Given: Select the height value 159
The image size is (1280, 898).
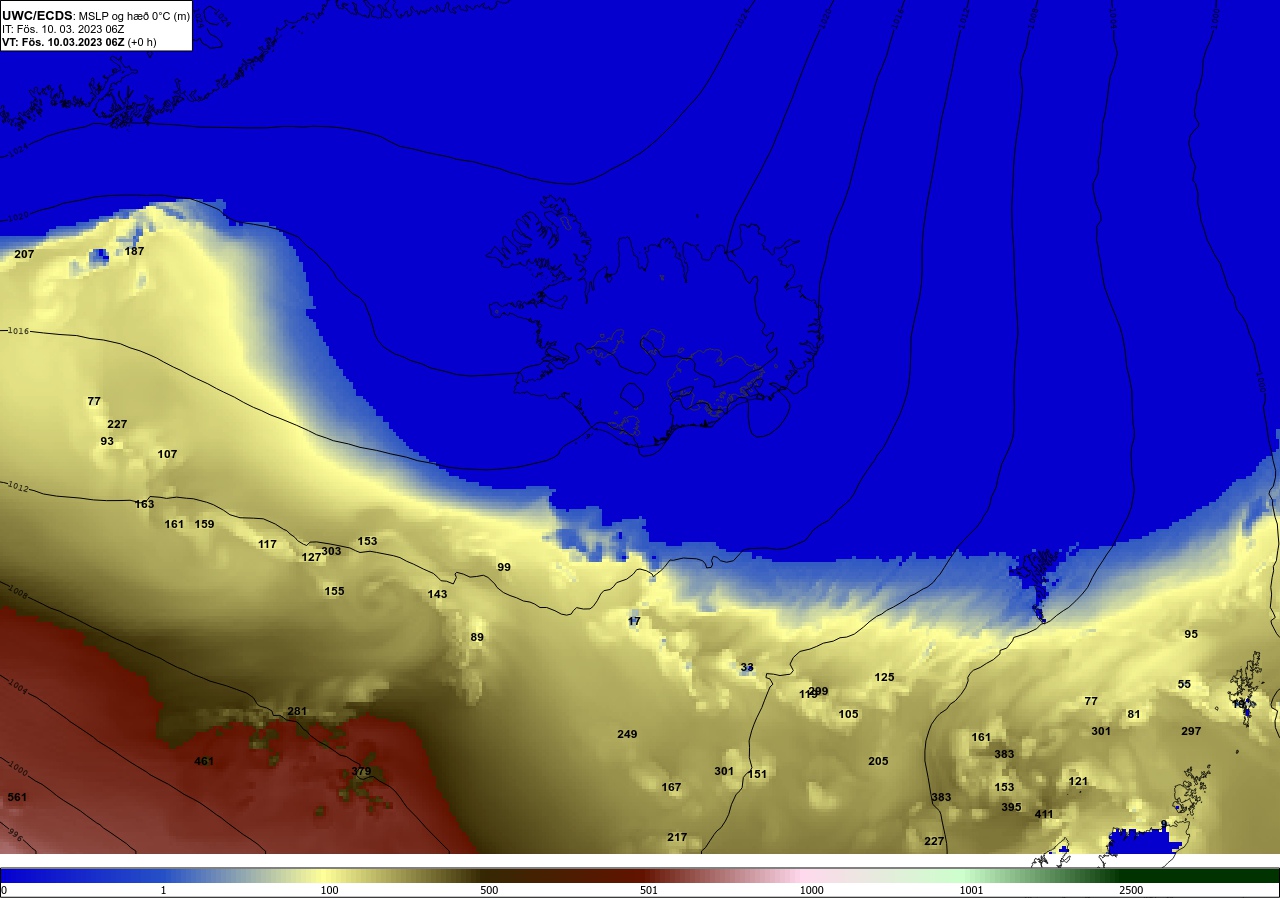Looking at the screenshot, I should tap(204, 524).
